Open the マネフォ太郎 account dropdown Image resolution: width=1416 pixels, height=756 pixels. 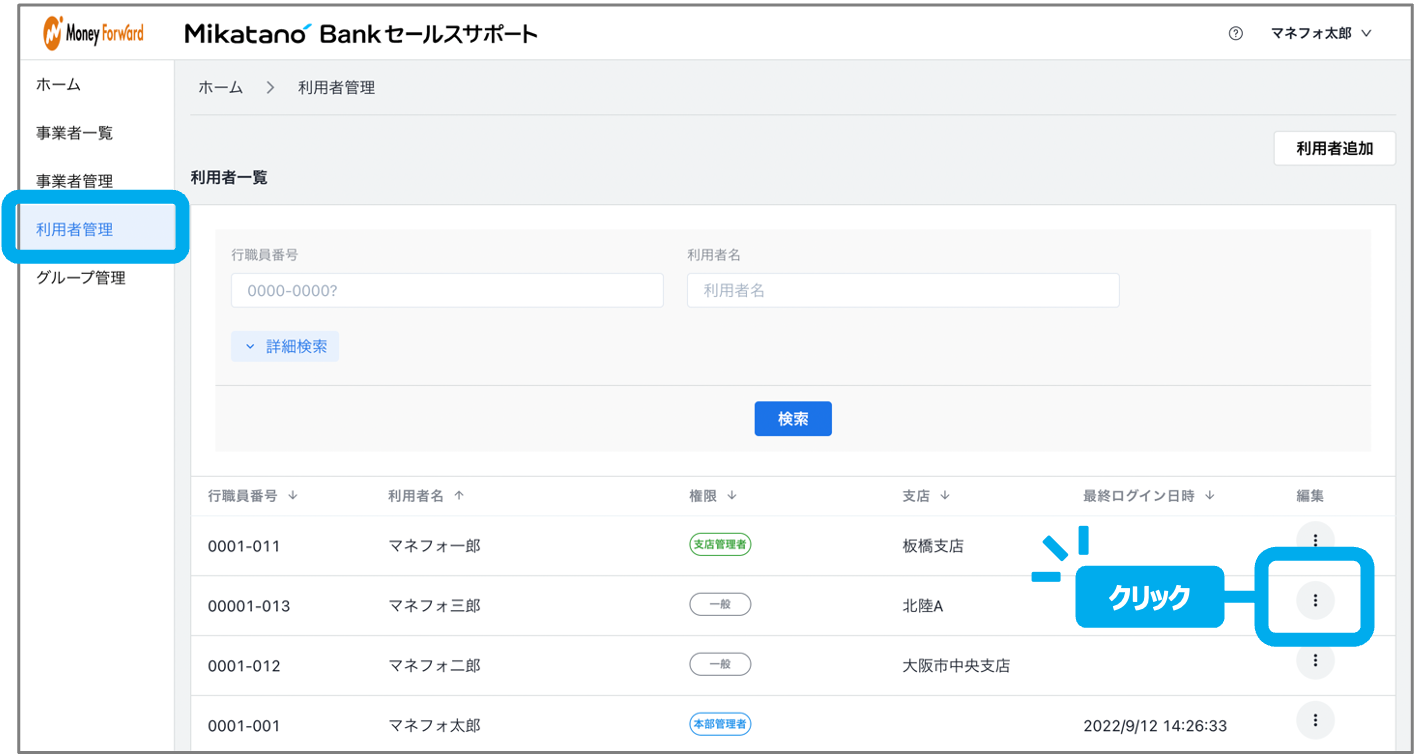(x=1321, y=33)
